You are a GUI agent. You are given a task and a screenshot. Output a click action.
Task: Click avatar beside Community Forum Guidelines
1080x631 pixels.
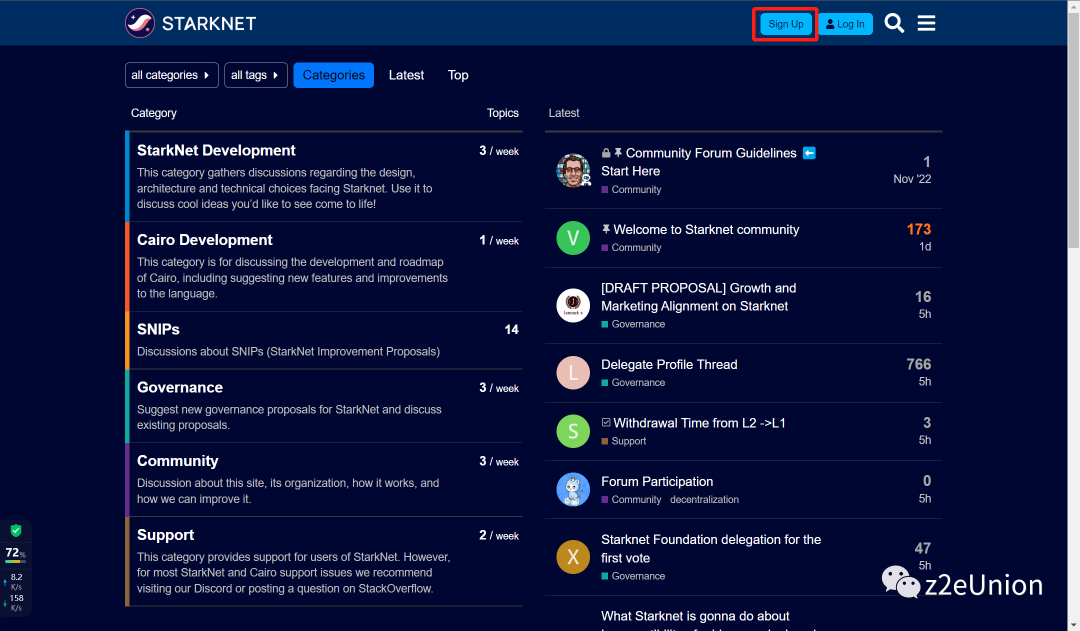pyautogui.click(x=573, y=170)
